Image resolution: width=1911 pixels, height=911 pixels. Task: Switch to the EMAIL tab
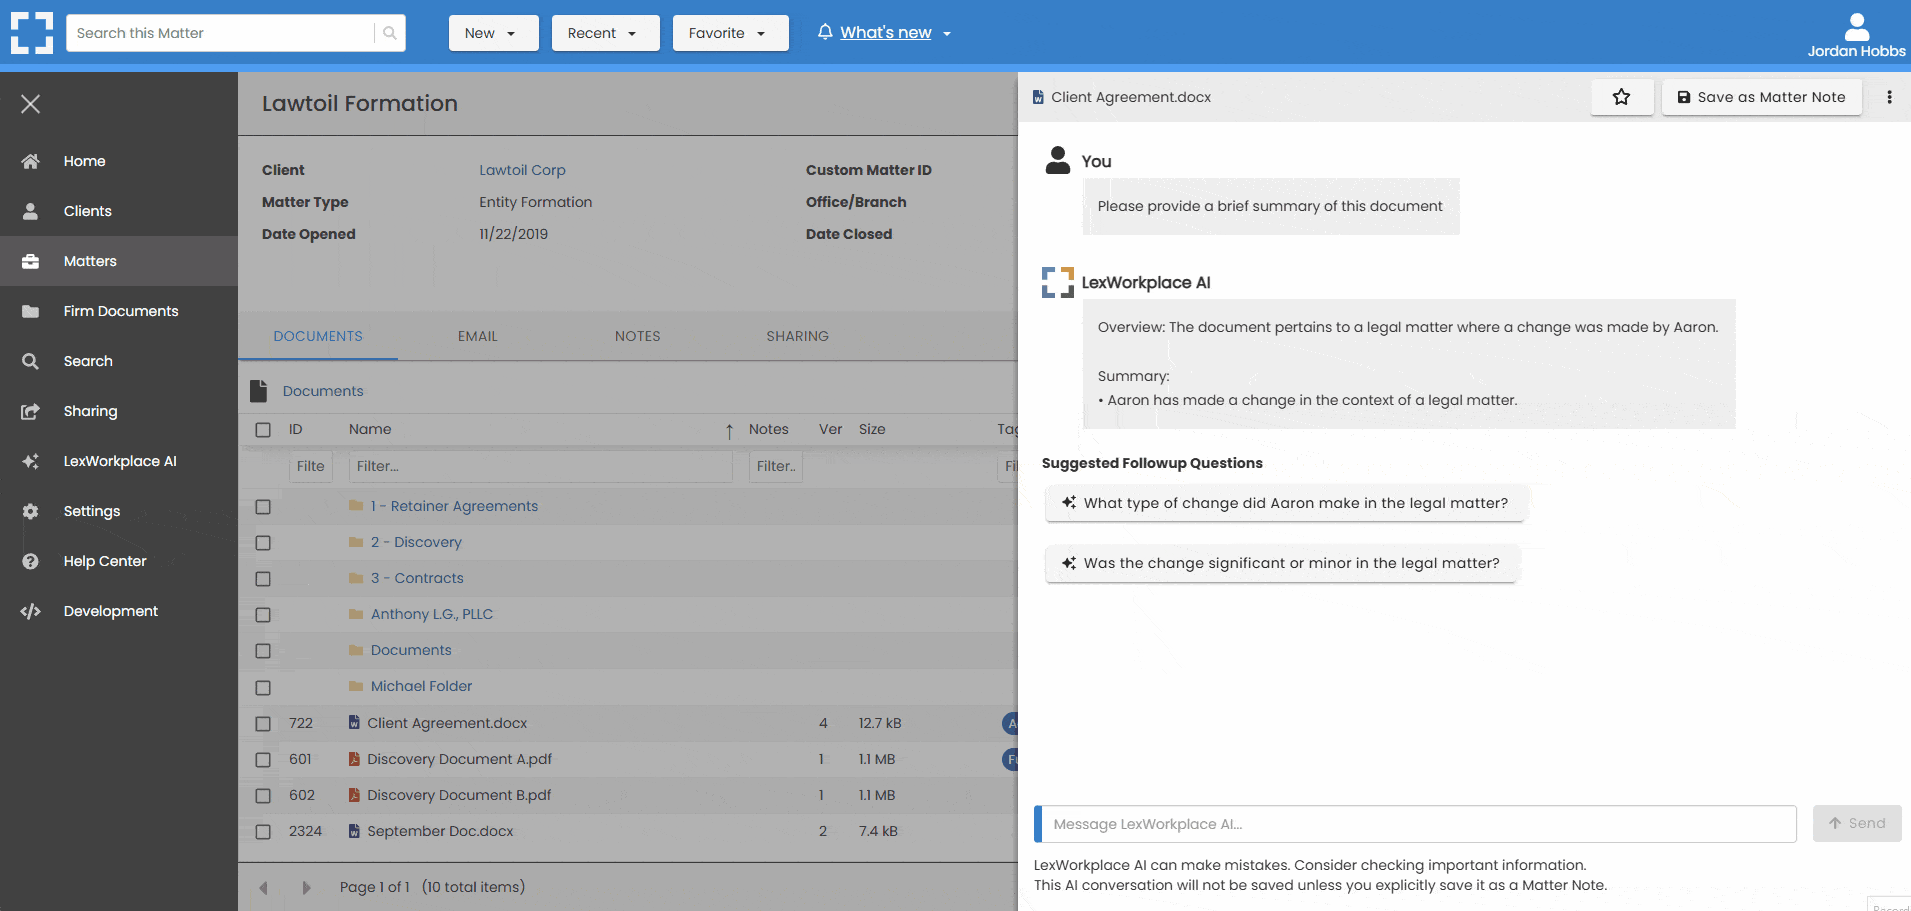(477, 336)
